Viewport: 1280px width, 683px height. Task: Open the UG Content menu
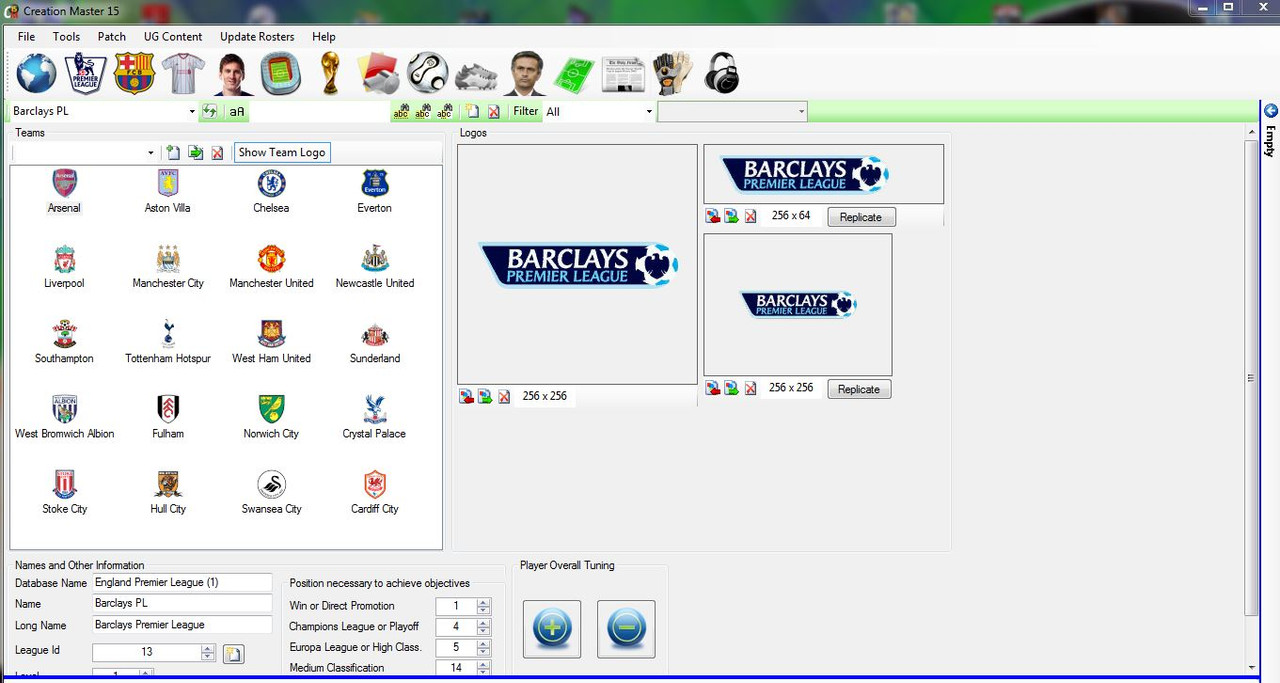pyautogui.click(x=173, y=36)
